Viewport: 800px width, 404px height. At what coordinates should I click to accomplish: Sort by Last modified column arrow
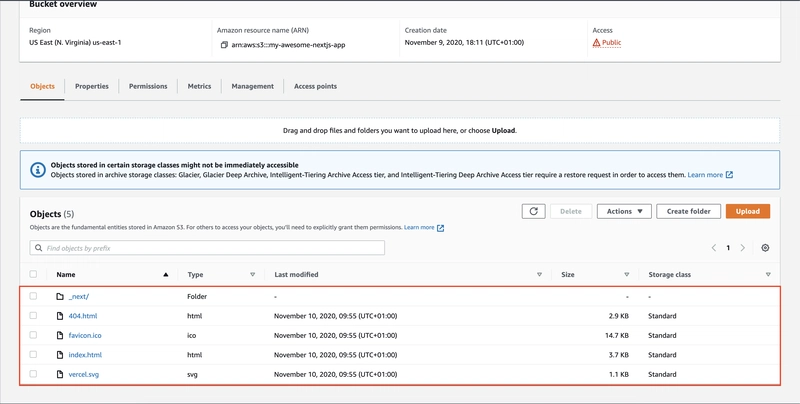pos(539,275)
